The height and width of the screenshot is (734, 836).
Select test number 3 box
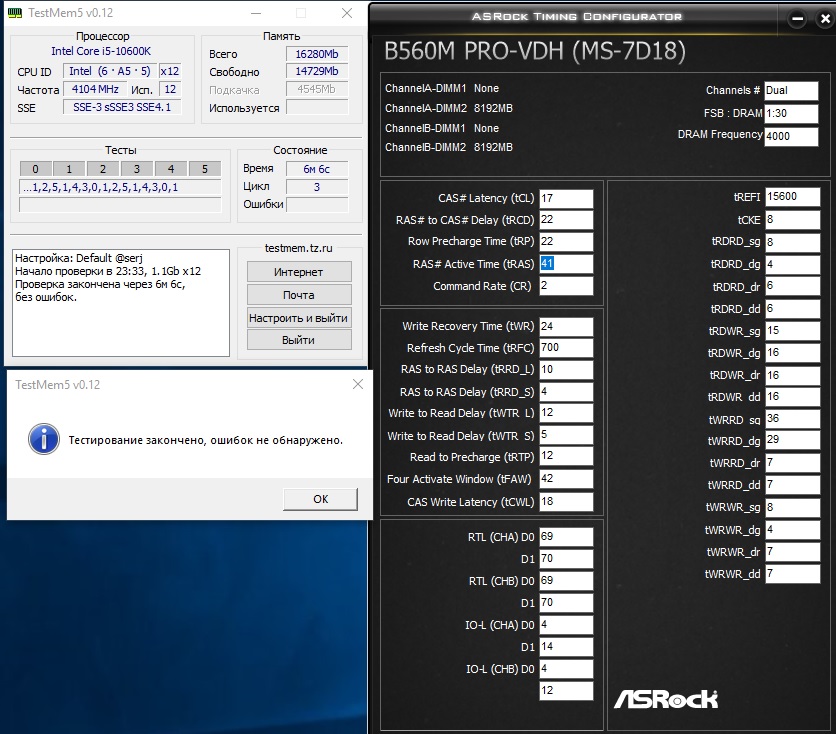[x=137, y=169]
